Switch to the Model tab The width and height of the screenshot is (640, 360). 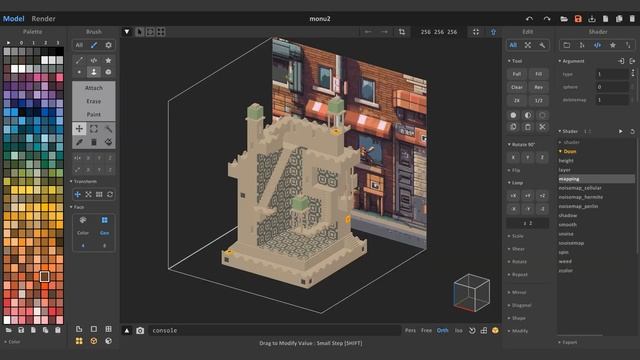click(13, 19)
